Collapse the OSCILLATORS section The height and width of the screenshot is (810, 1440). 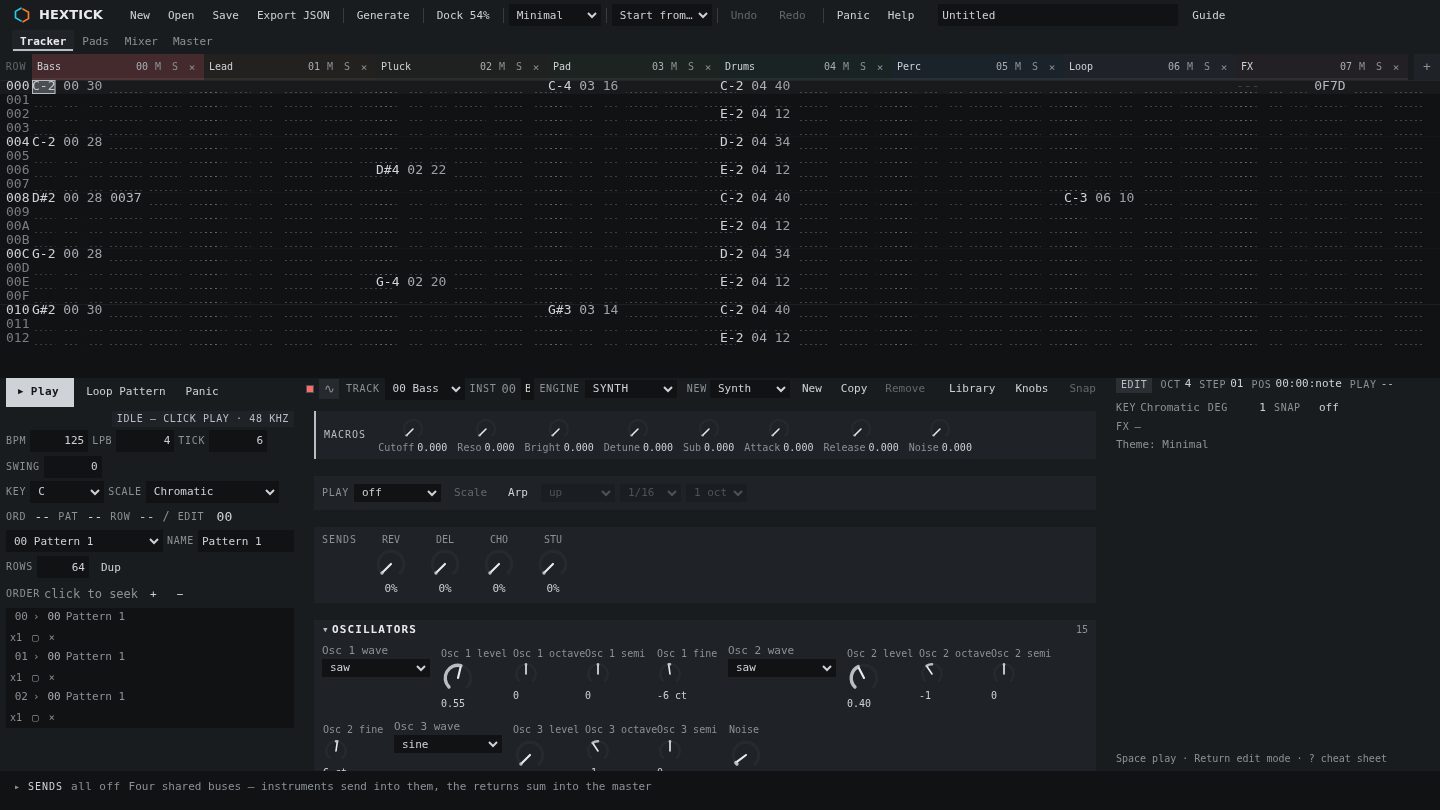369,629
